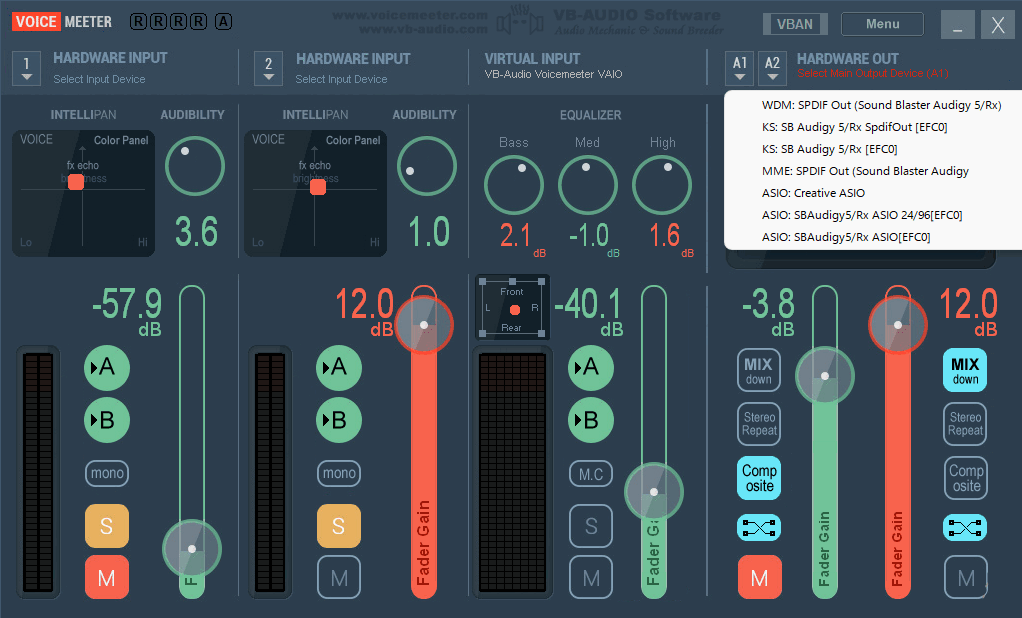Screen dimensions: 1022x618
Task: Disable MIX down on A2 output
Action: coord(965,370)
